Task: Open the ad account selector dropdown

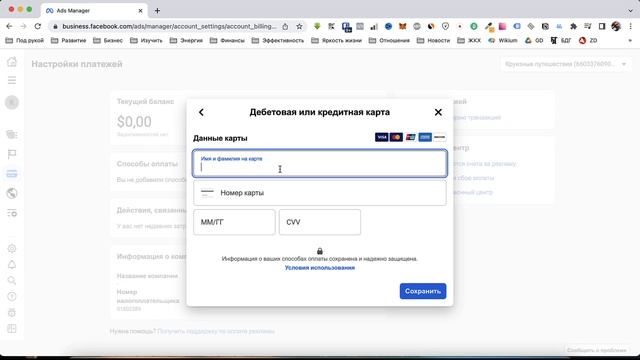Action: point(565,64)
